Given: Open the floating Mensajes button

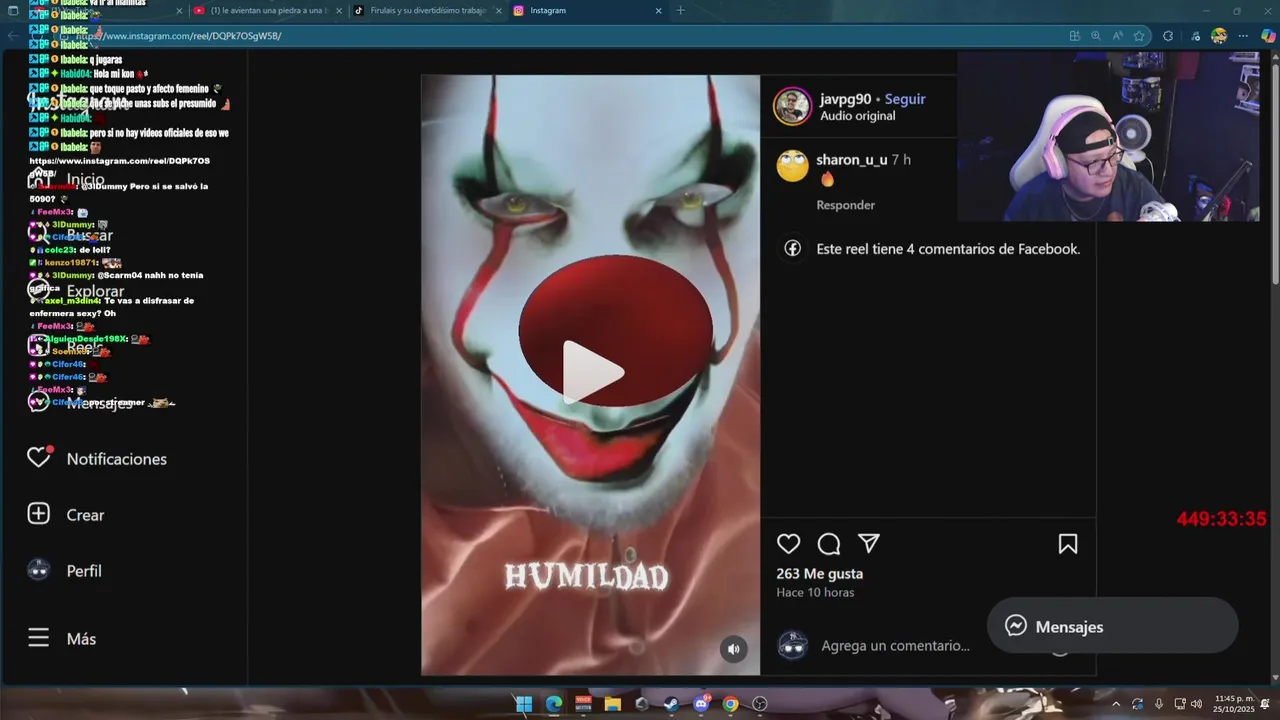Looking at the screenshot, I should [x=1112, y=626].
